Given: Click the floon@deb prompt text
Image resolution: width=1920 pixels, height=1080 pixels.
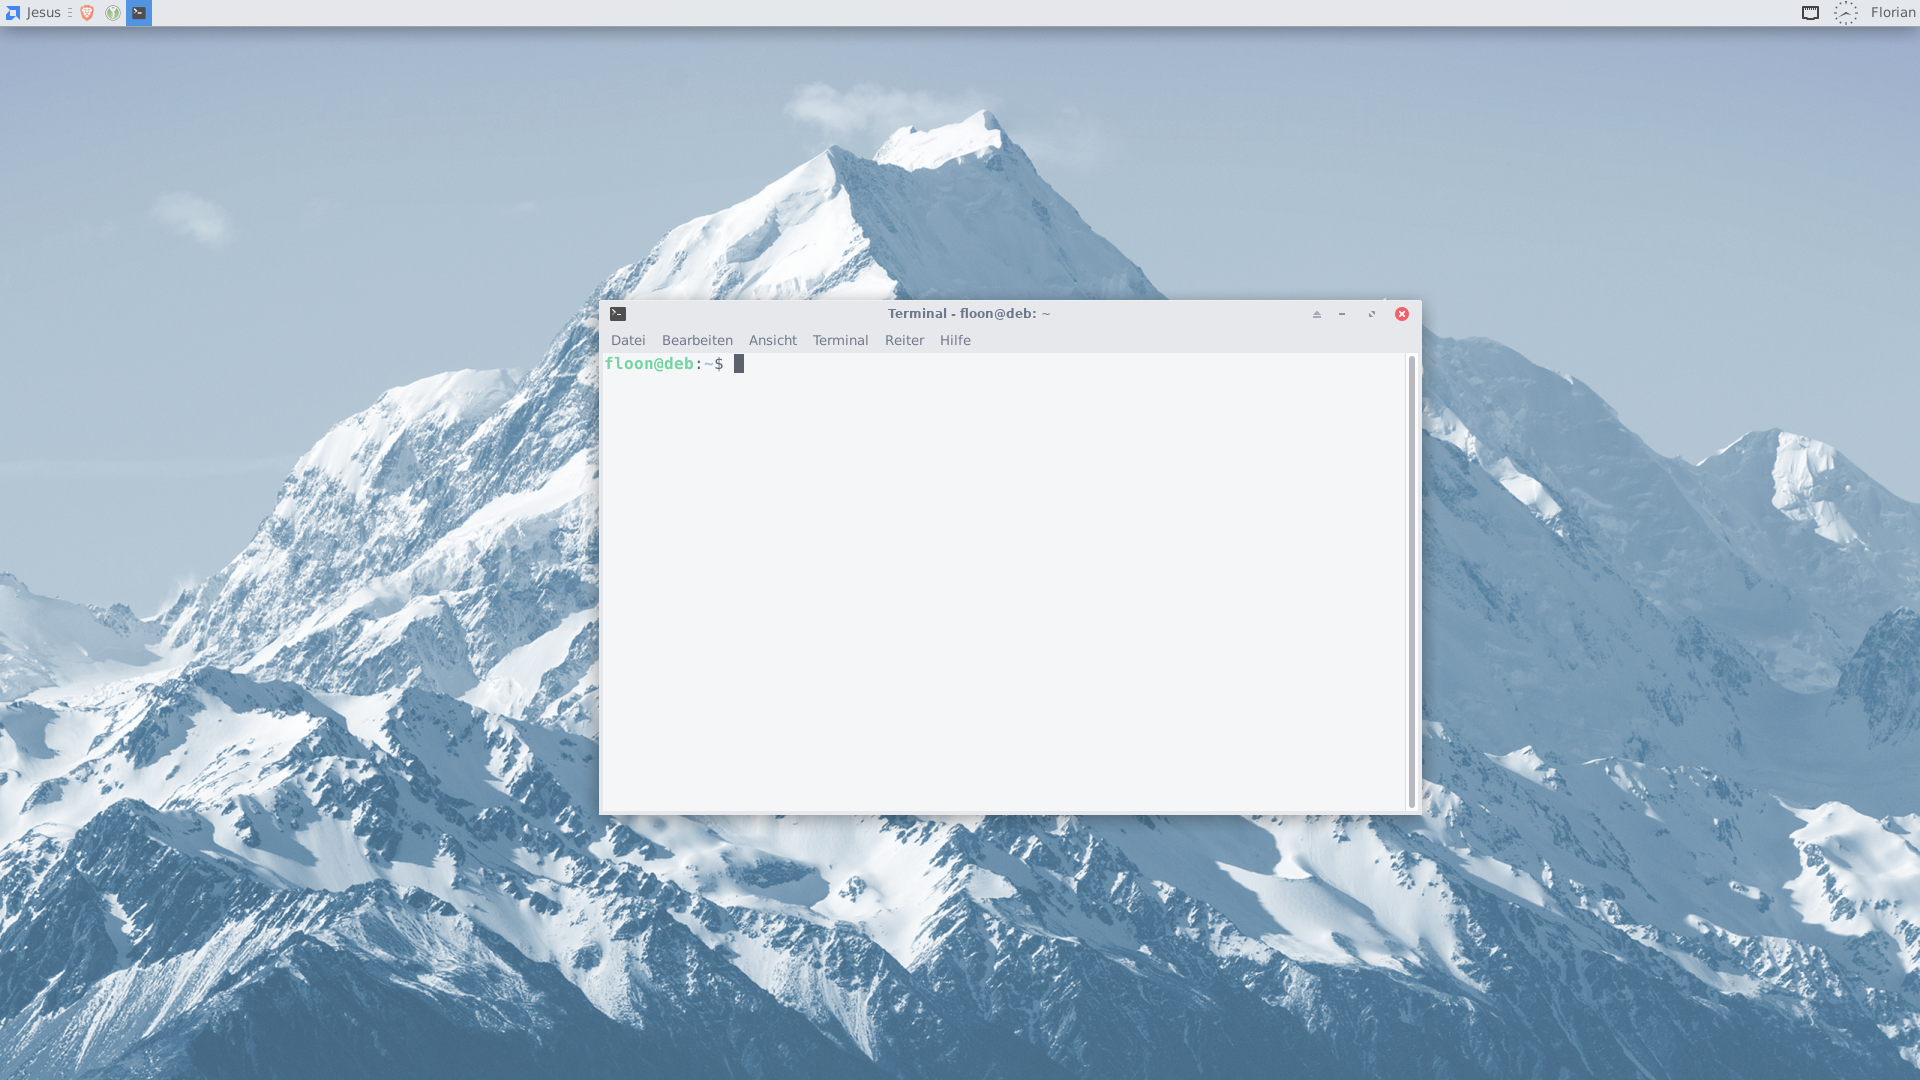Looking at the screenshot, I should (x=649, y=364).
